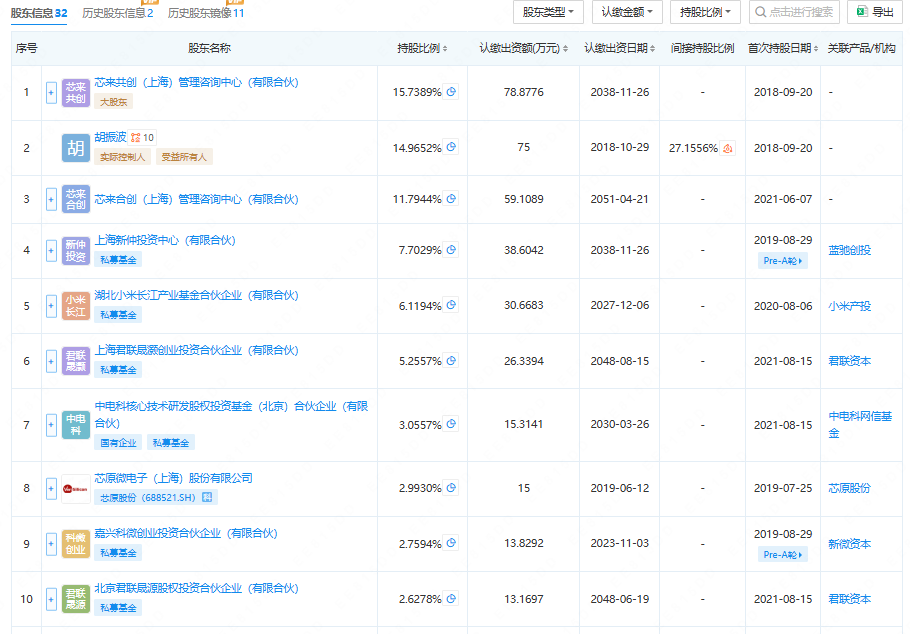The height and width of the screenshot is (634, 910).
Task: Click the magnifier icon in the search box
Action: [x=760, y=11]
